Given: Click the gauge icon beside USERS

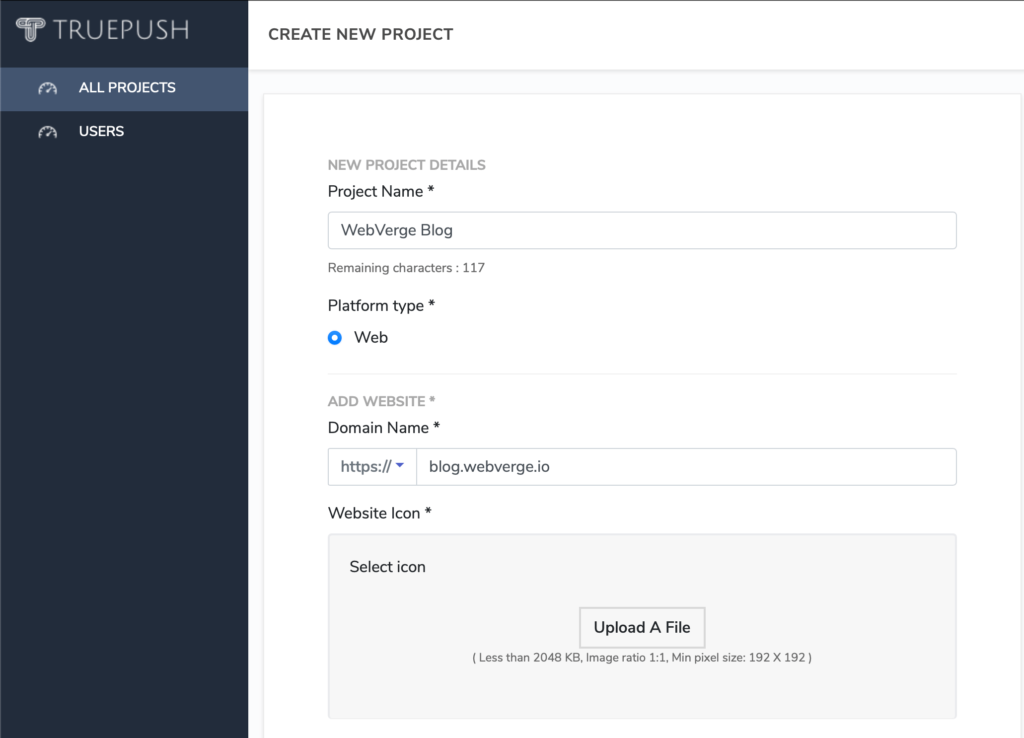Looking at the screenshot, I should tap(47, 131).
